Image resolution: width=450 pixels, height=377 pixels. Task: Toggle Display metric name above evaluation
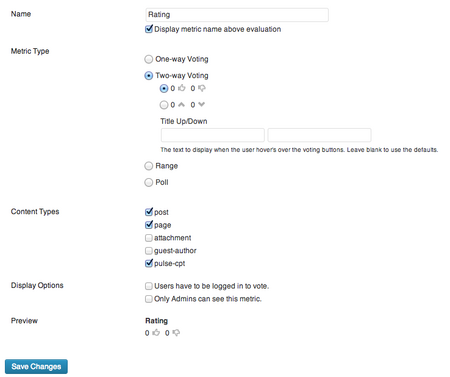[x=149, y=29]
